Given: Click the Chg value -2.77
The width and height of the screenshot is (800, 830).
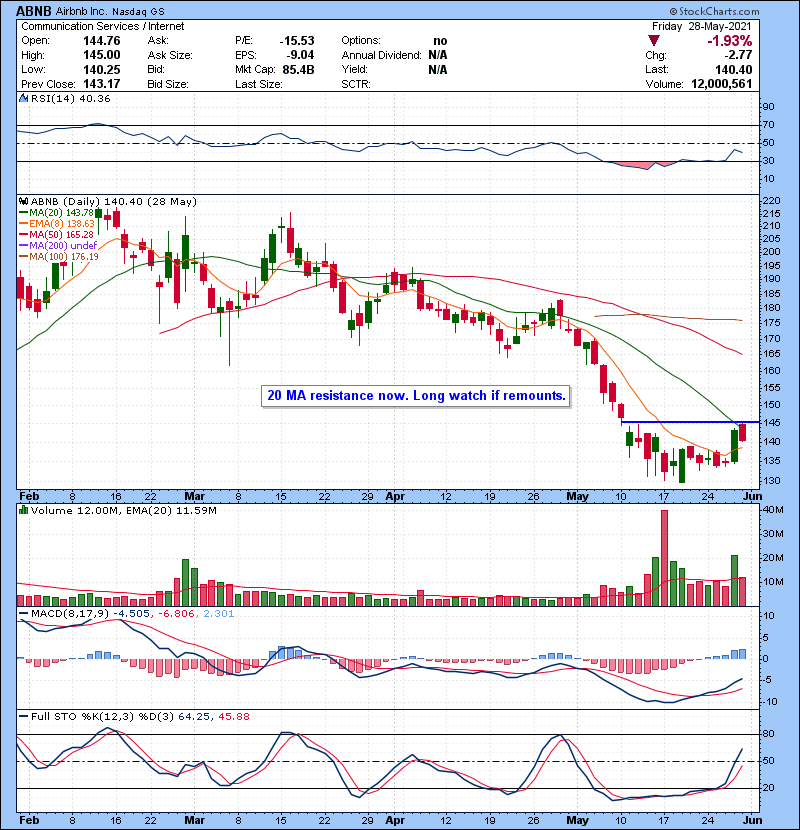Looking at the screenshot, I should coord(739,55).
